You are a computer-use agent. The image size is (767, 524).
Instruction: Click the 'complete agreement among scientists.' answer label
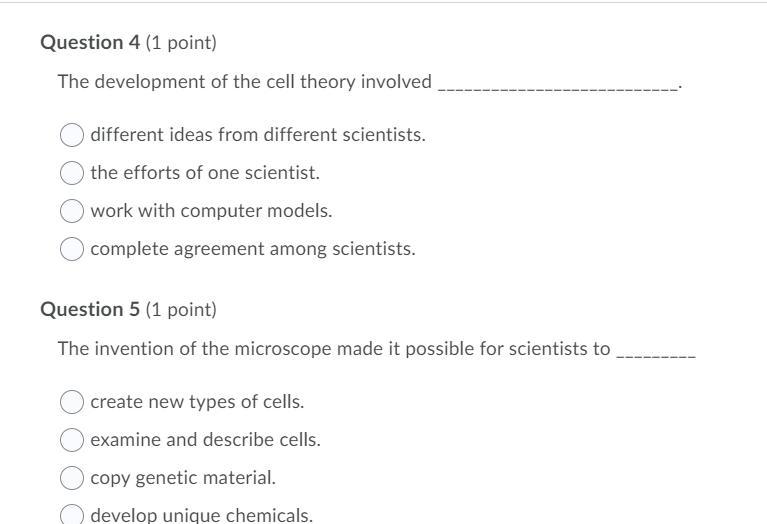(252, 249)
